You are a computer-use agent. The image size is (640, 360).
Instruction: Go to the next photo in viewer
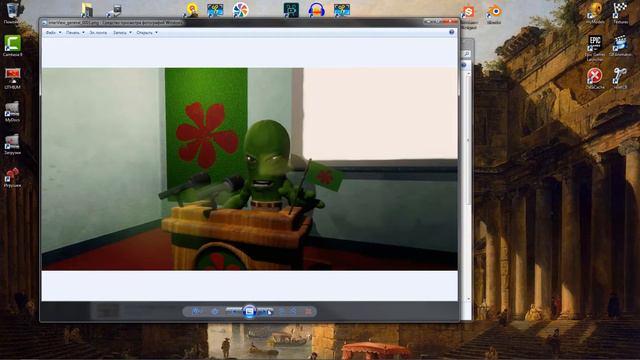coord(265,312)
